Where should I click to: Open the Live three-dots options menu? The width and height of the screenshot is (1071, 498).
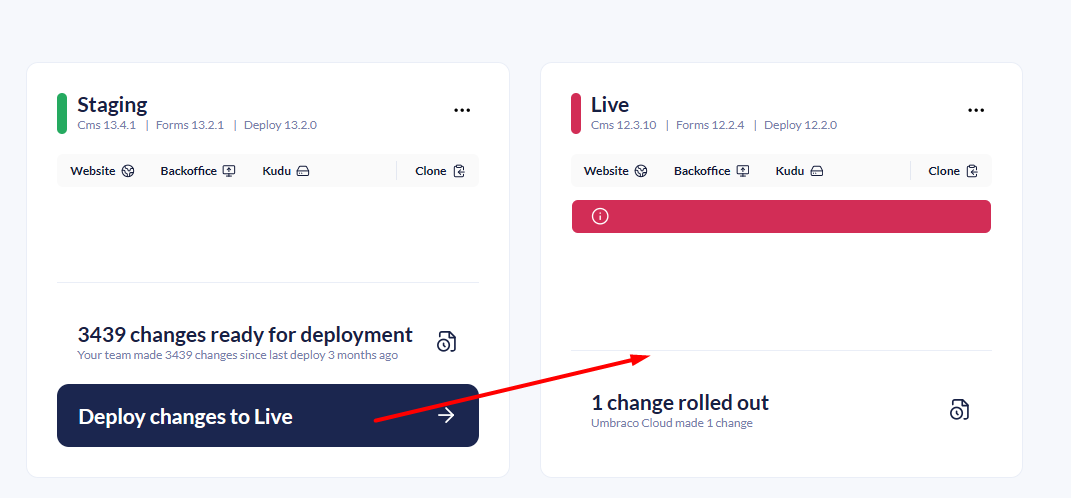[x=976, y=111]
